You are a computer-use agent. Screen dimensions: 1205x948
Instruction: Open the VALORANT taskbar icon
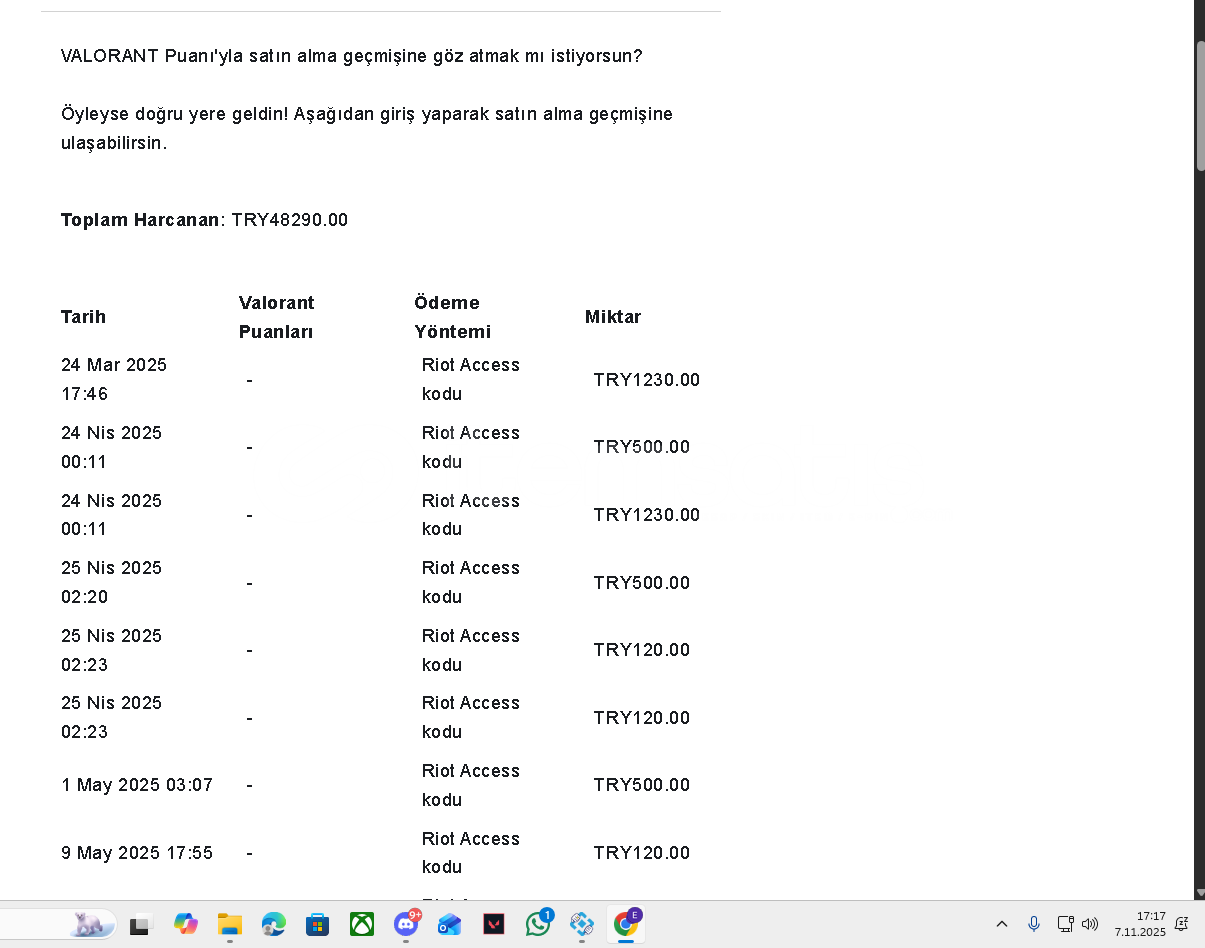point(494,924)
